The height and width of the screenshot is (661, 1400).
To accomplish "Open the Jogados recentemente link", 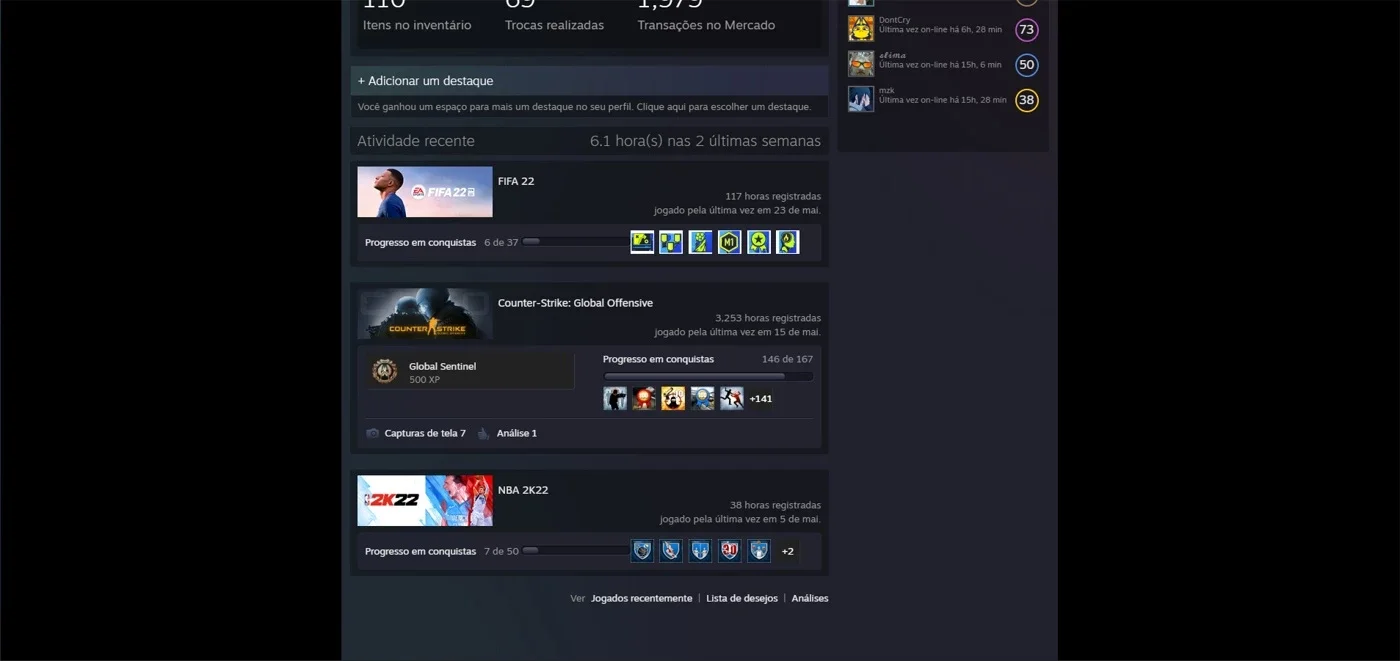I will (641, 598).
